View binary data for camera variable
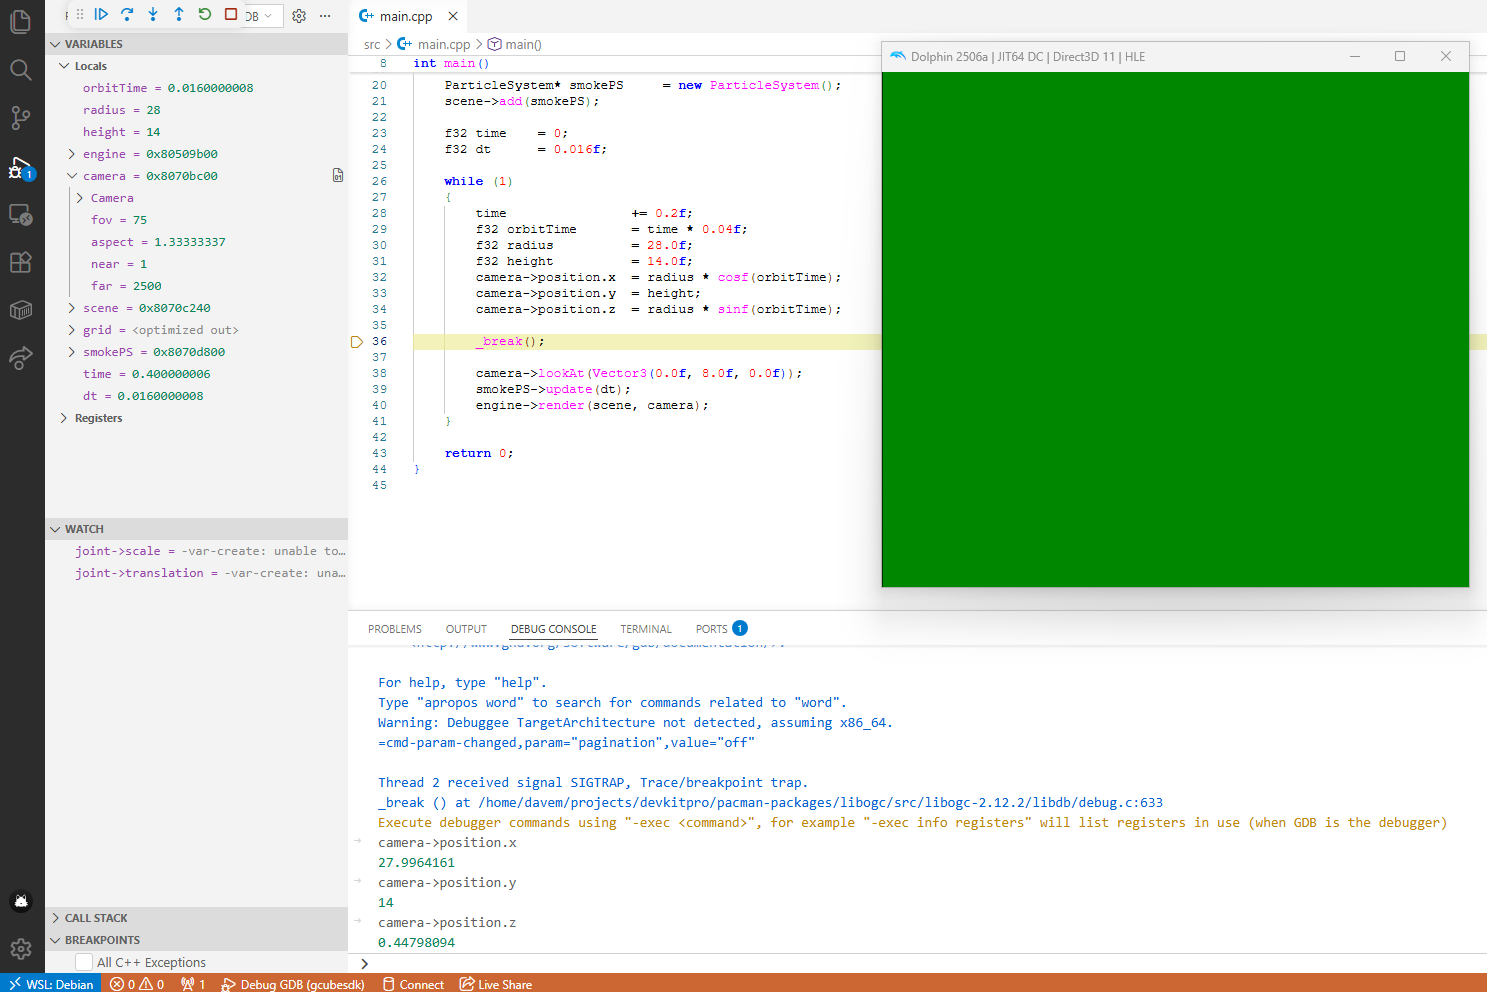Image resolution: width=1487 pixels, height=992 pixels. pos(338,175)
